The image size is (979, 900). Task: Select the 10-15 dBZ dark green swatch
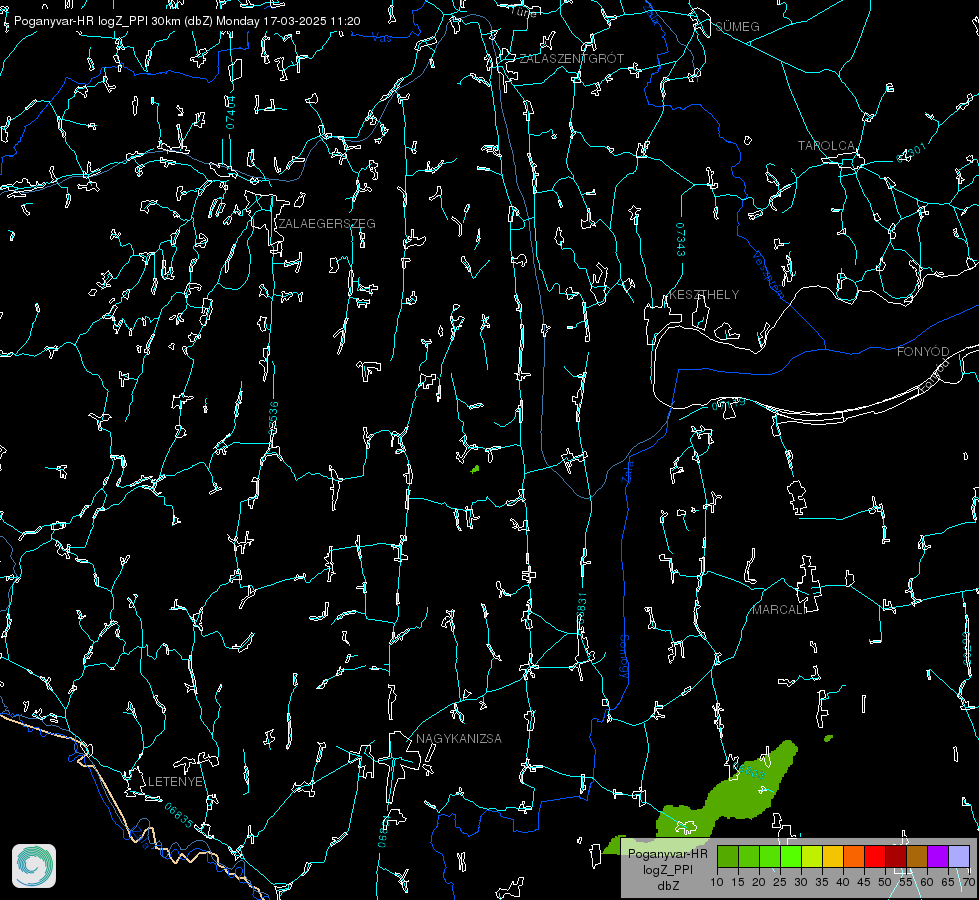click(728, 856)
